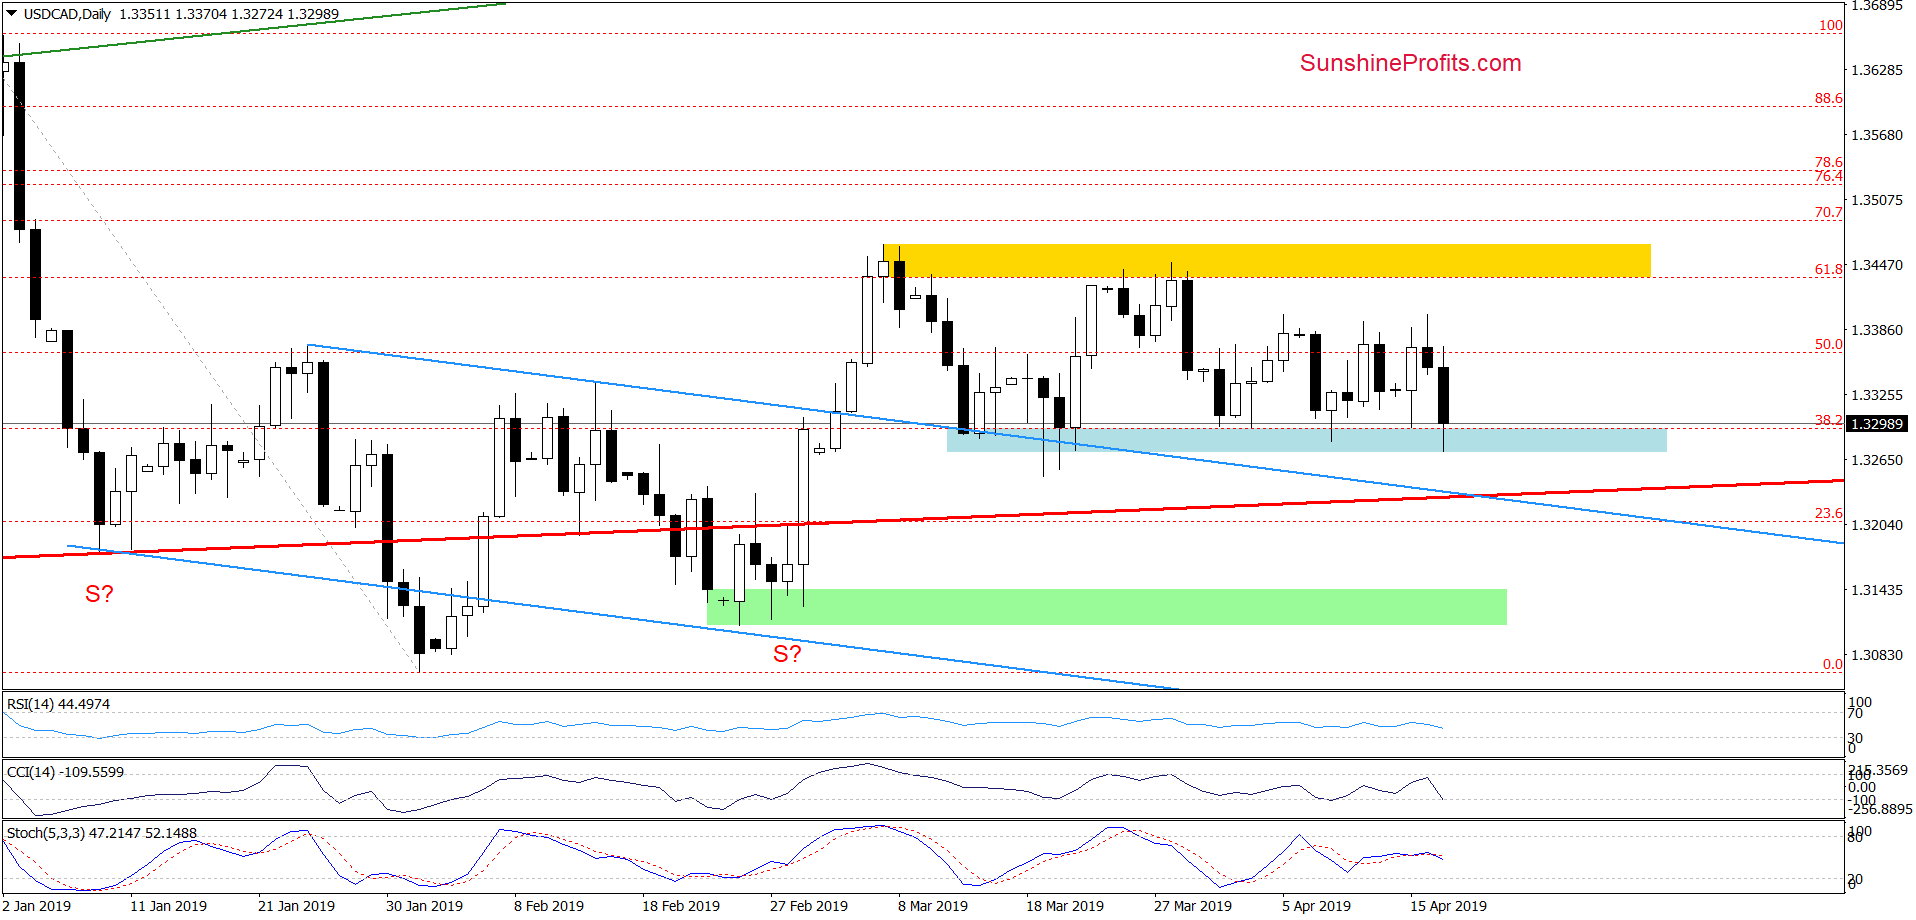This screenshot has width=1916, height=920.
Task: Click price axis value 1.30830
Action: pos(1877,655)
